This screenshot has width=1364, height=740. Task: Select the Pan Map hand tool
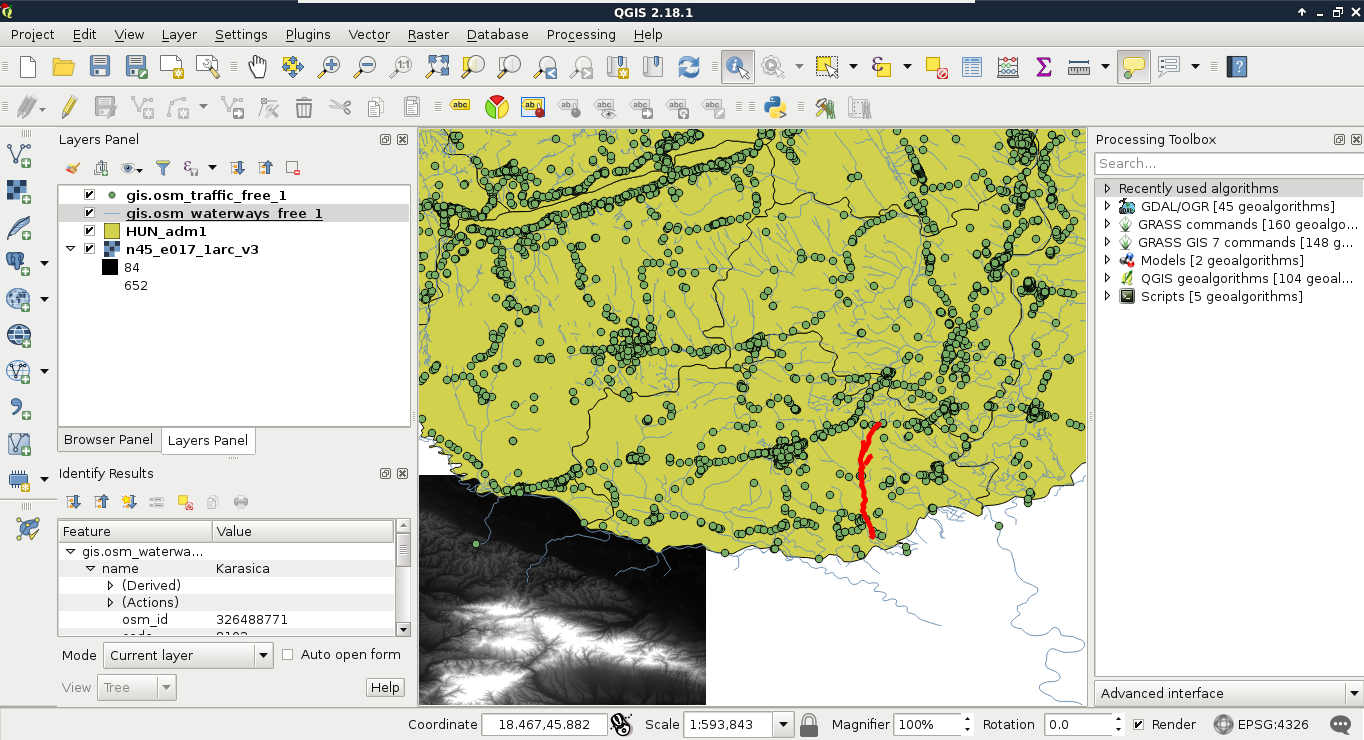click(258, 67)
